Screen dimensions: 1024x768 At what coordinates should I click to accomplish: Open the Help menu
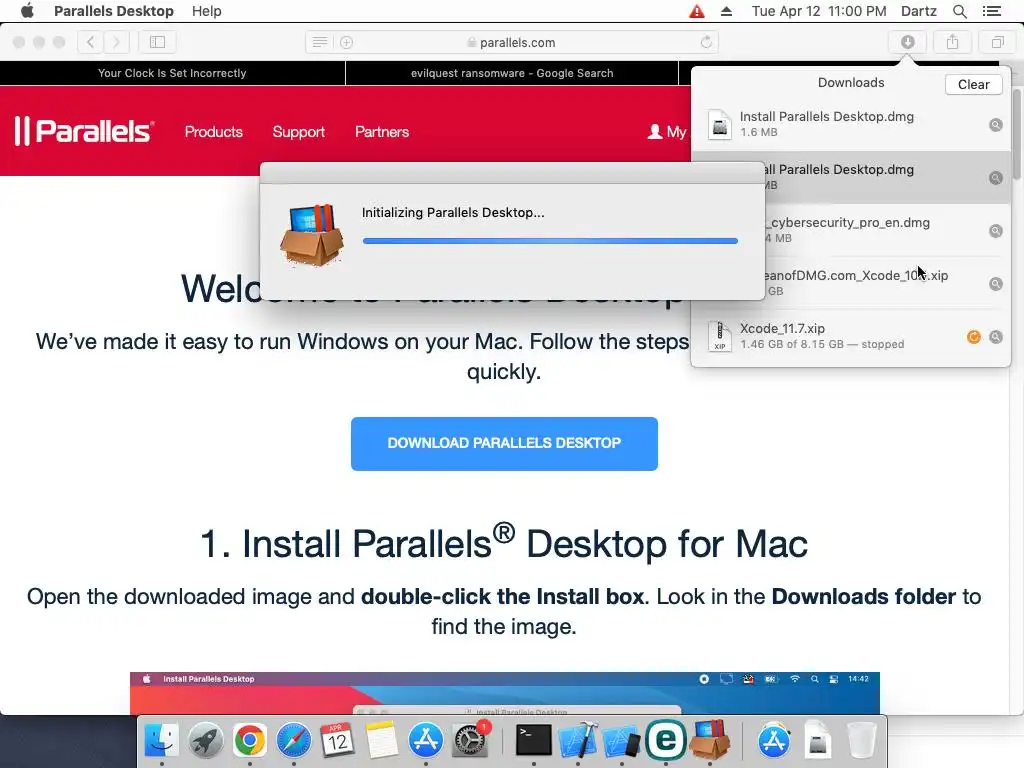tap(206, 11)
